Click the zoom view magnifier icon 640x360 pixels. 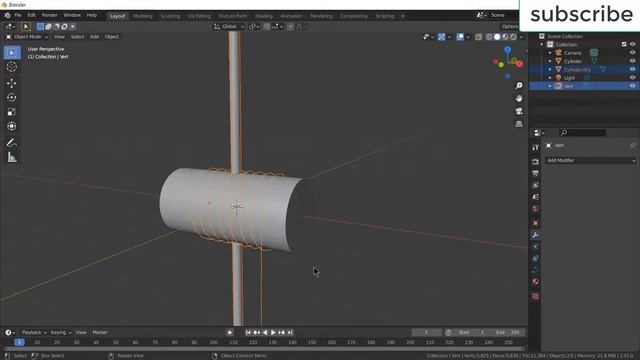point(519,86)
